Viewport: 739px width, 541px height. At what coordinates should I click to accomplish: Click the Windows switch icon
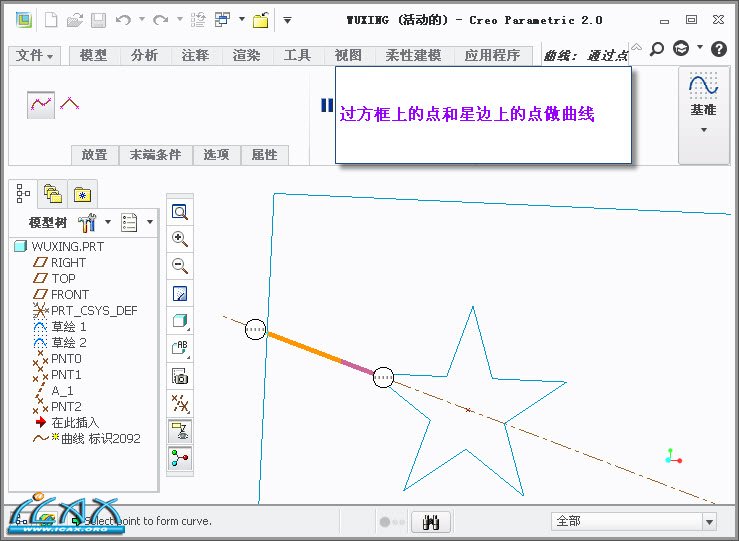[x=222, y=20]
